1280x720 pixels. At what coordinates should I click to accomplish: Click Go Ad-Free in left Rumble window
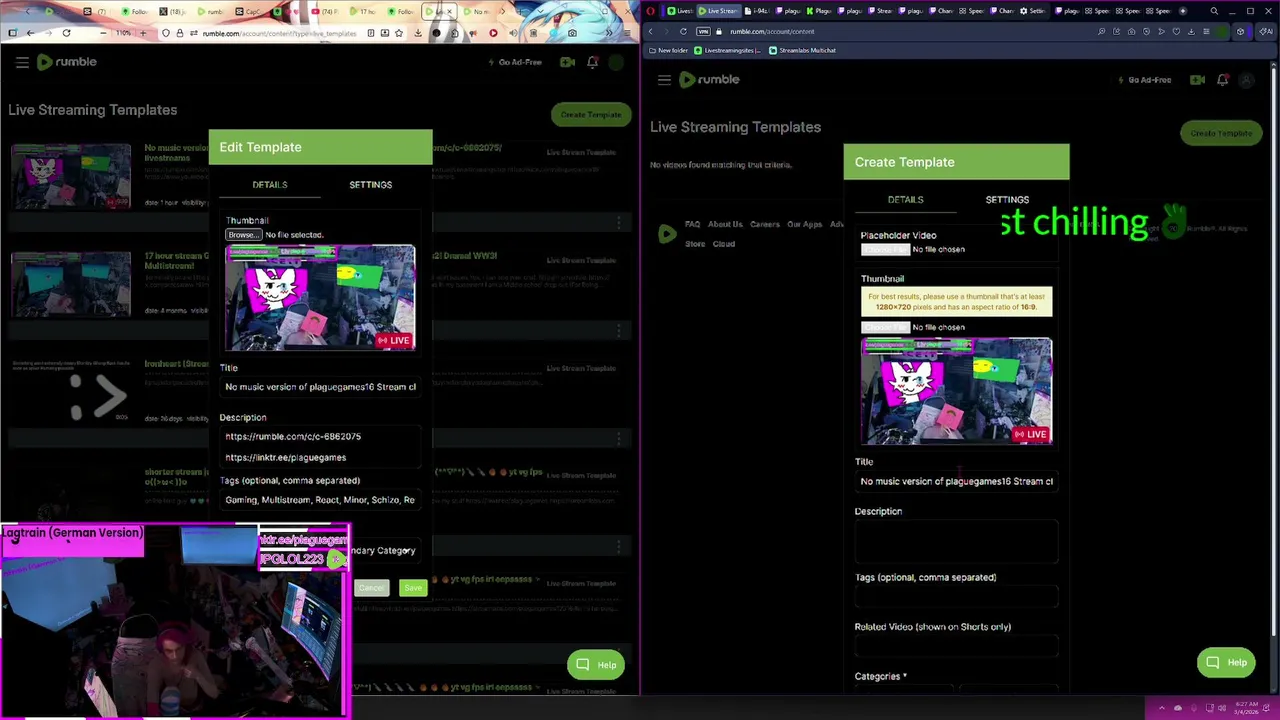click(x=515, y=62)
